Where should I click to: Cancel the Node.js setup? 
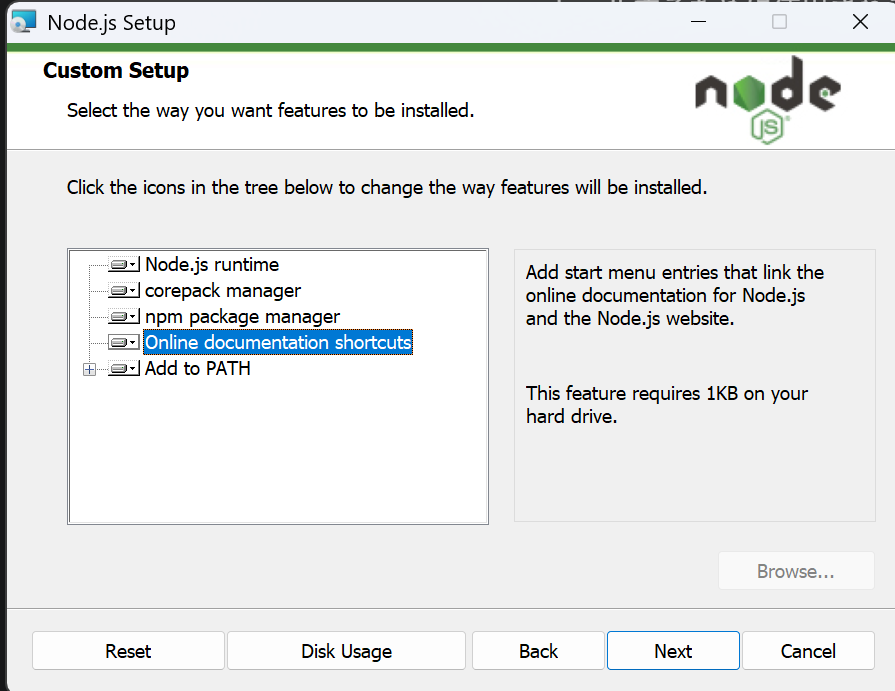pos(808,651)
